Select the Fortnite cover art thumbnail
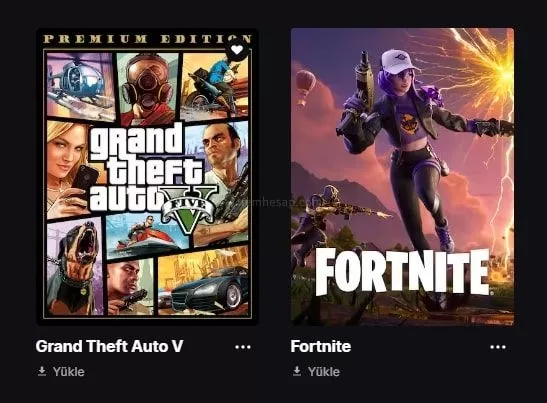This screenshot has width=547, height=403. click(x=402, y=177)
